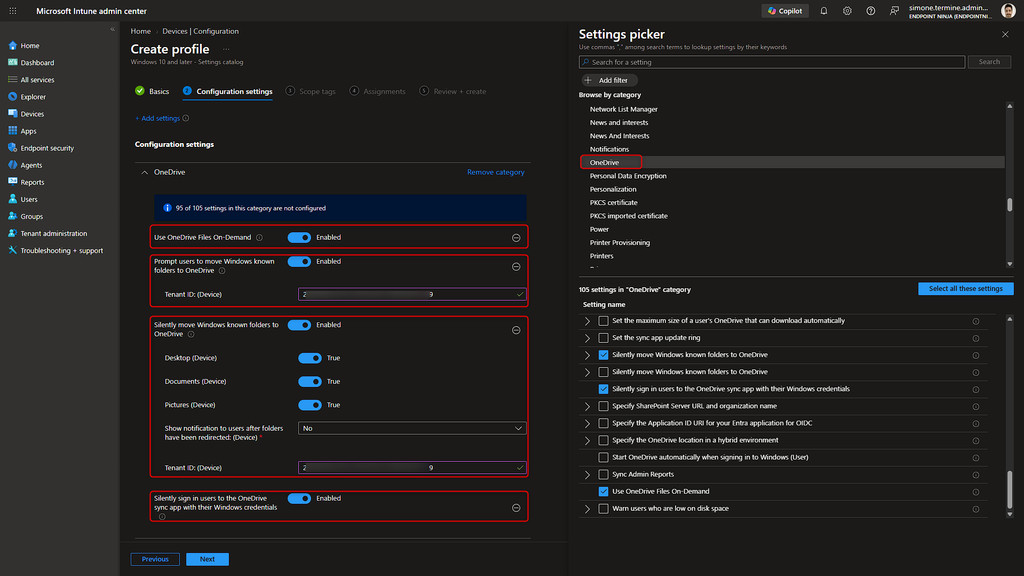Expand Specify the OneDrive location hybrid row
This screenshot has height=576, width=1024.
click(587, 440)
